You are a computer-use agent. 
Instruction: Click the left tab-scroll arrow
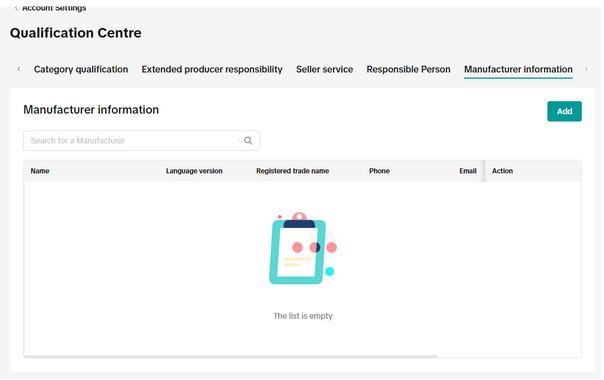point(19,69)
